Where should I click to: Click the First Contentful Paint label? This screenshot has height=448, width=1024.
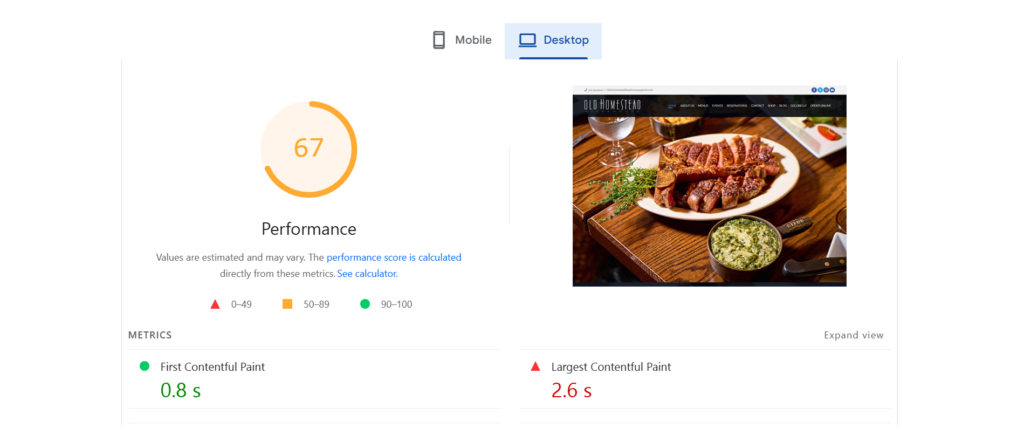coord(212,367)
